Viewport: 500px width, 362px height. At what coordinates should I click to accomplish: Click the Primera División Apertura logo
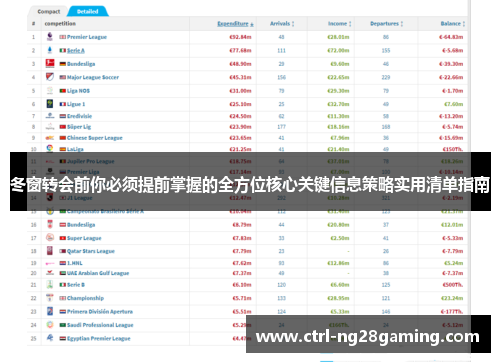pos(50,311)
